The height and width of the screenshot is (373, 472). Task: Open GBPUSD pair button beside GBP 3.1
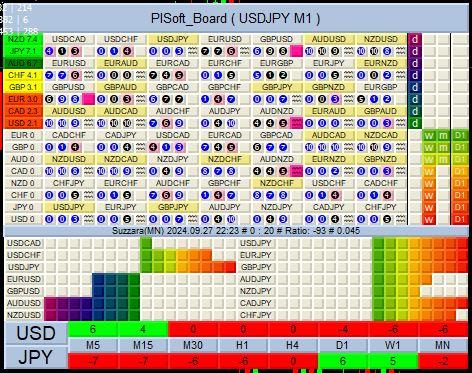pos(69,87)
